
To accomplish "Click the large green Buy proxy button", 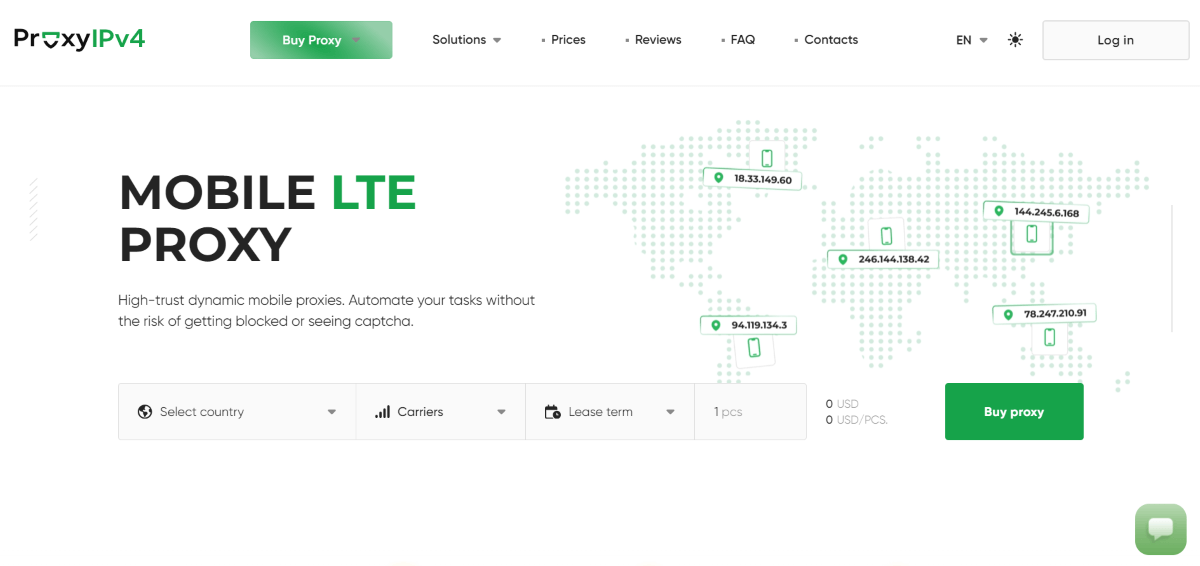I will click(x=1013, y=412).
